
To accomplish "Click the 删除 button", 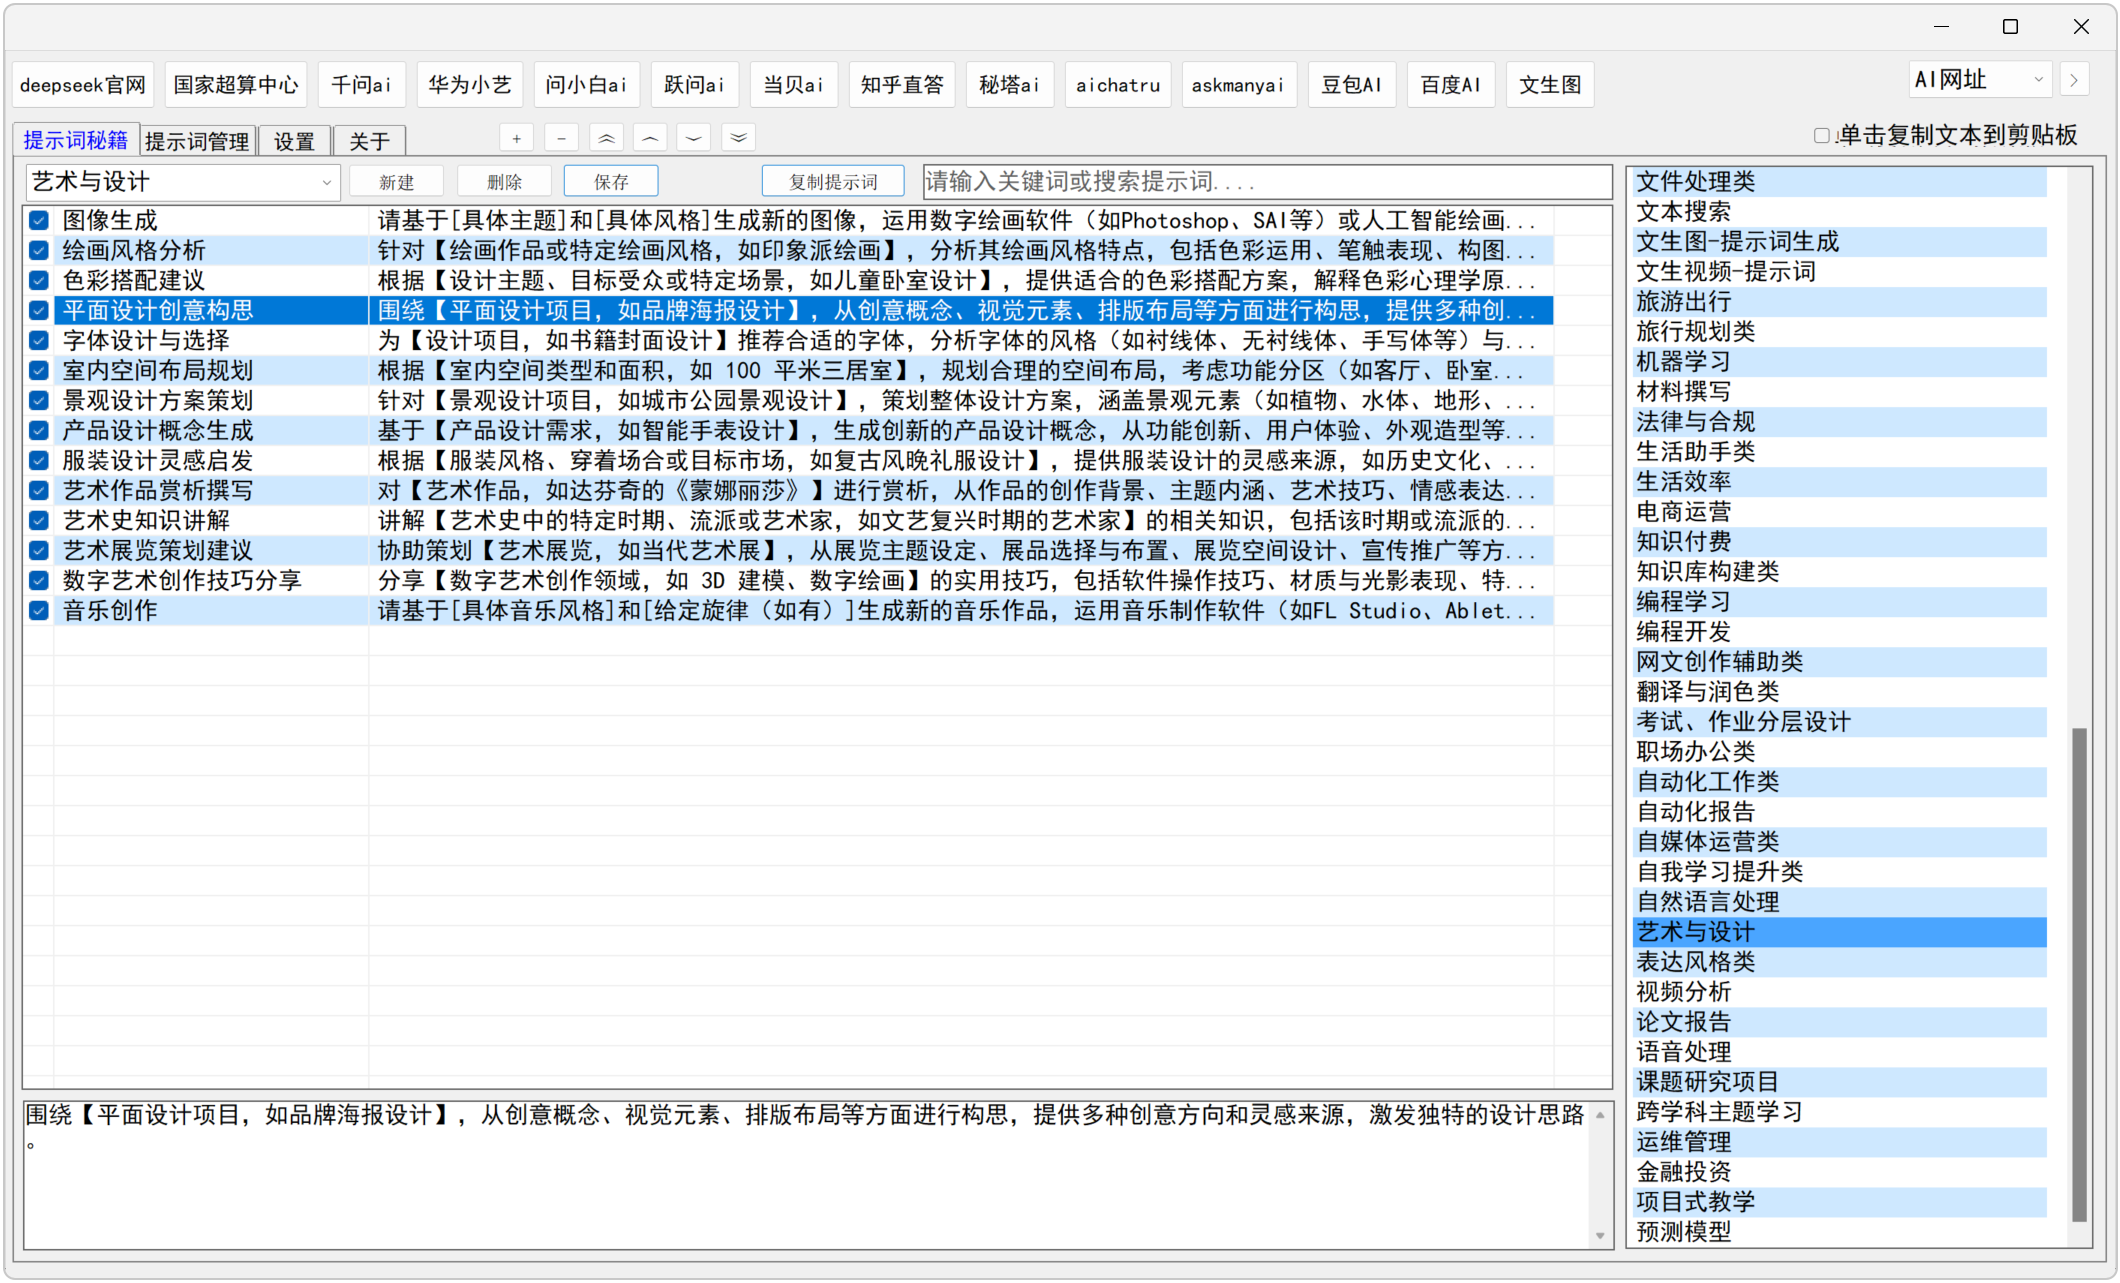I will (504, 182).
